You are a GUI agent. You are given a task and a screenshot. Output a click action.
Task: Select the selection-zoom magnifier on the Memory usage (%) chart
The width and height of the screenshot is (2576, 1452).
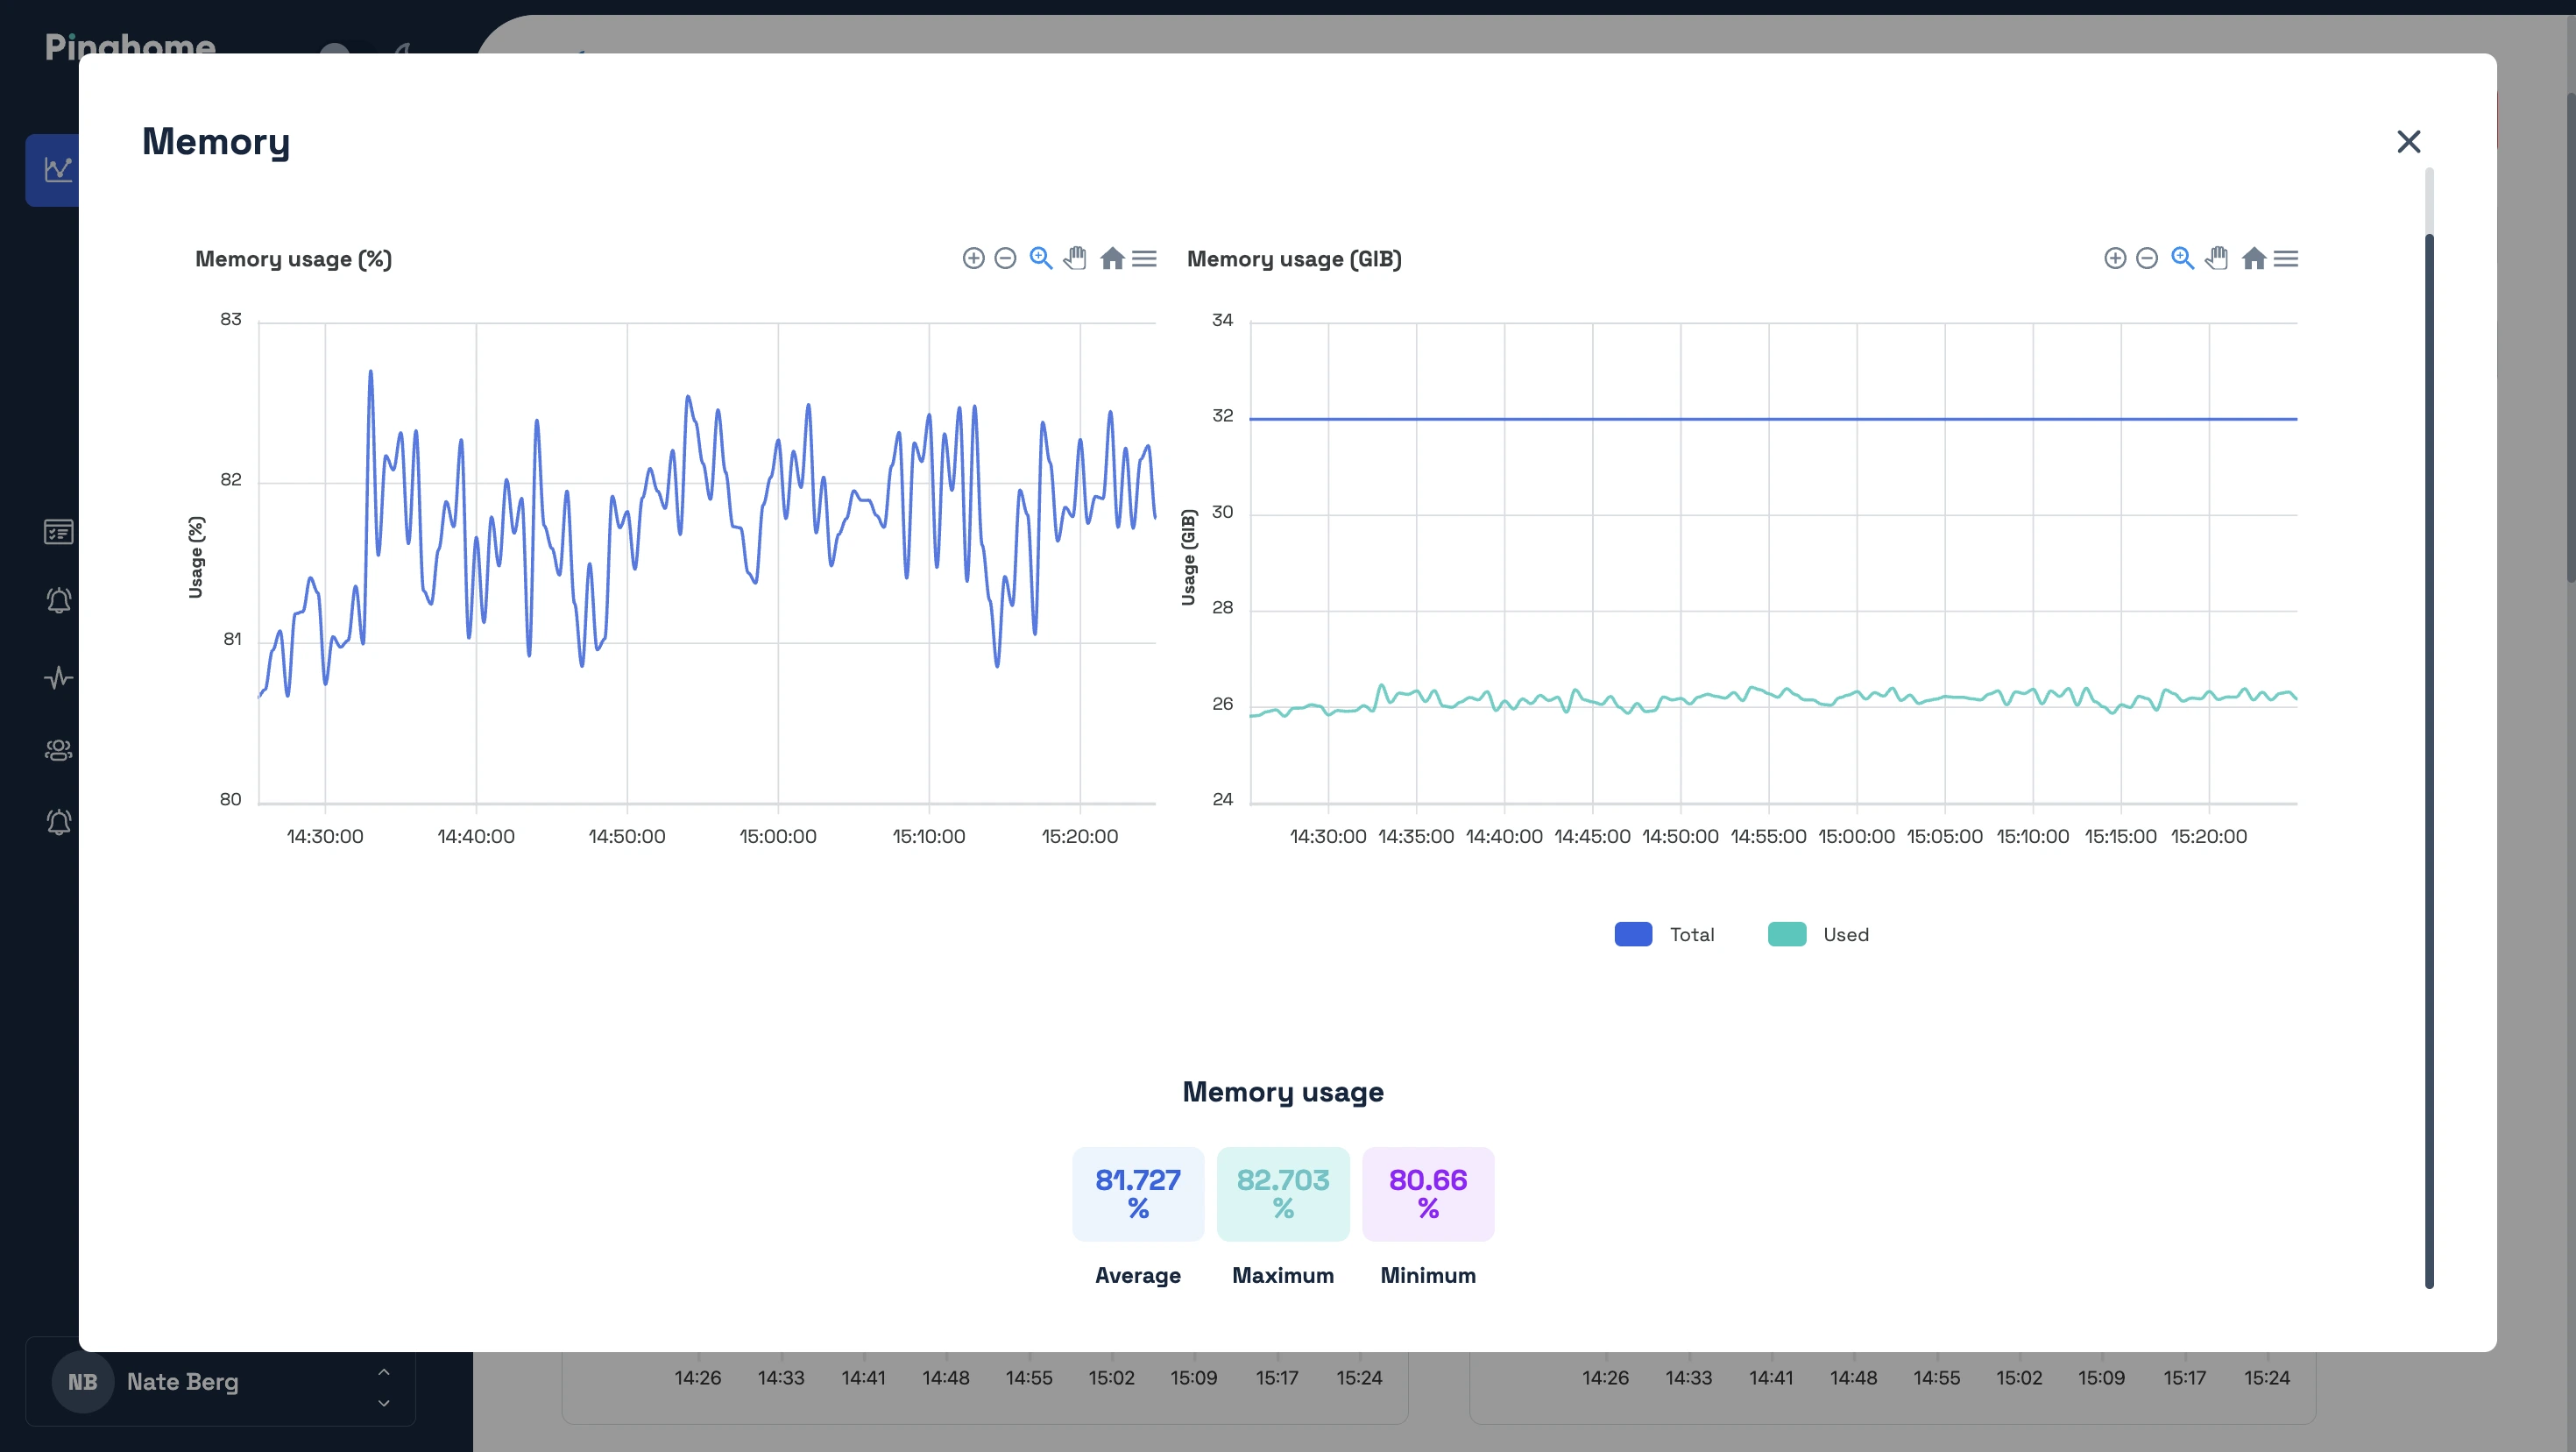coord(1041,258)
